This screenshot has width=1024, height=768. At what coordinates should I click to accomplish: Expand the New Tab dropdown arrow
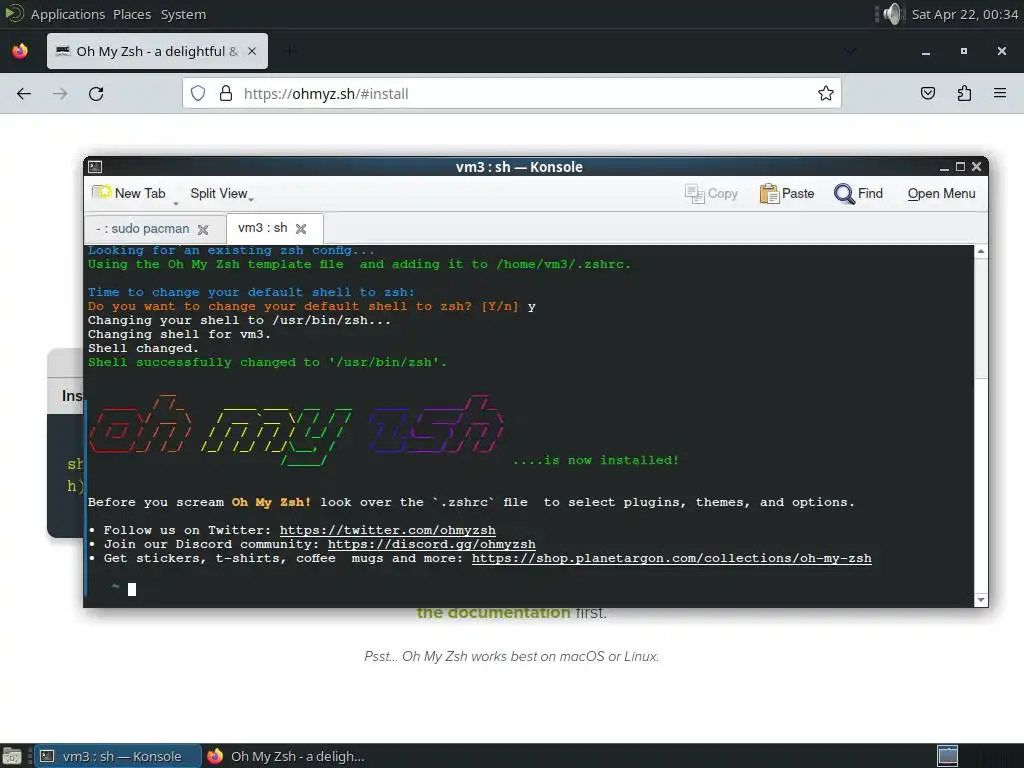coord(175,202)
